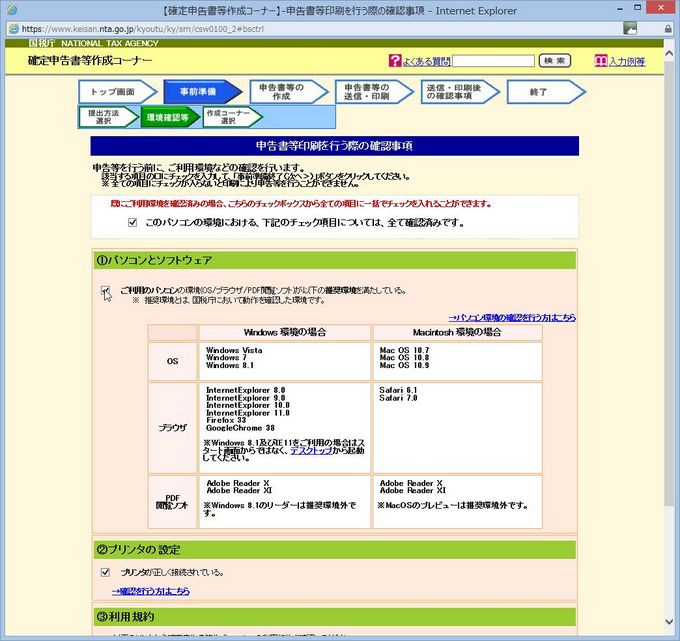This screenshot has width=680, height=641.
Task: Click the page favicon beside the URL
Action: point(11,29)
